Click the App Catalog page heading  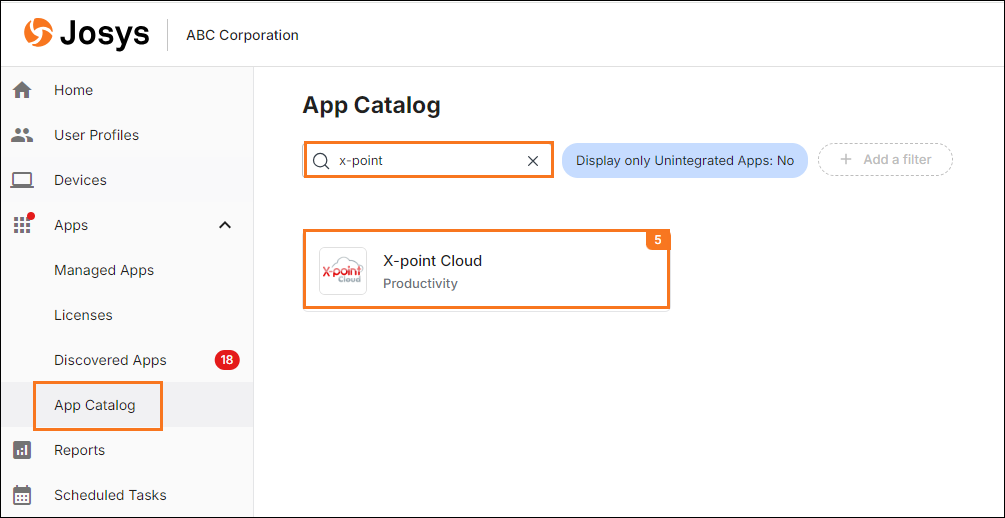click(372, 106)
